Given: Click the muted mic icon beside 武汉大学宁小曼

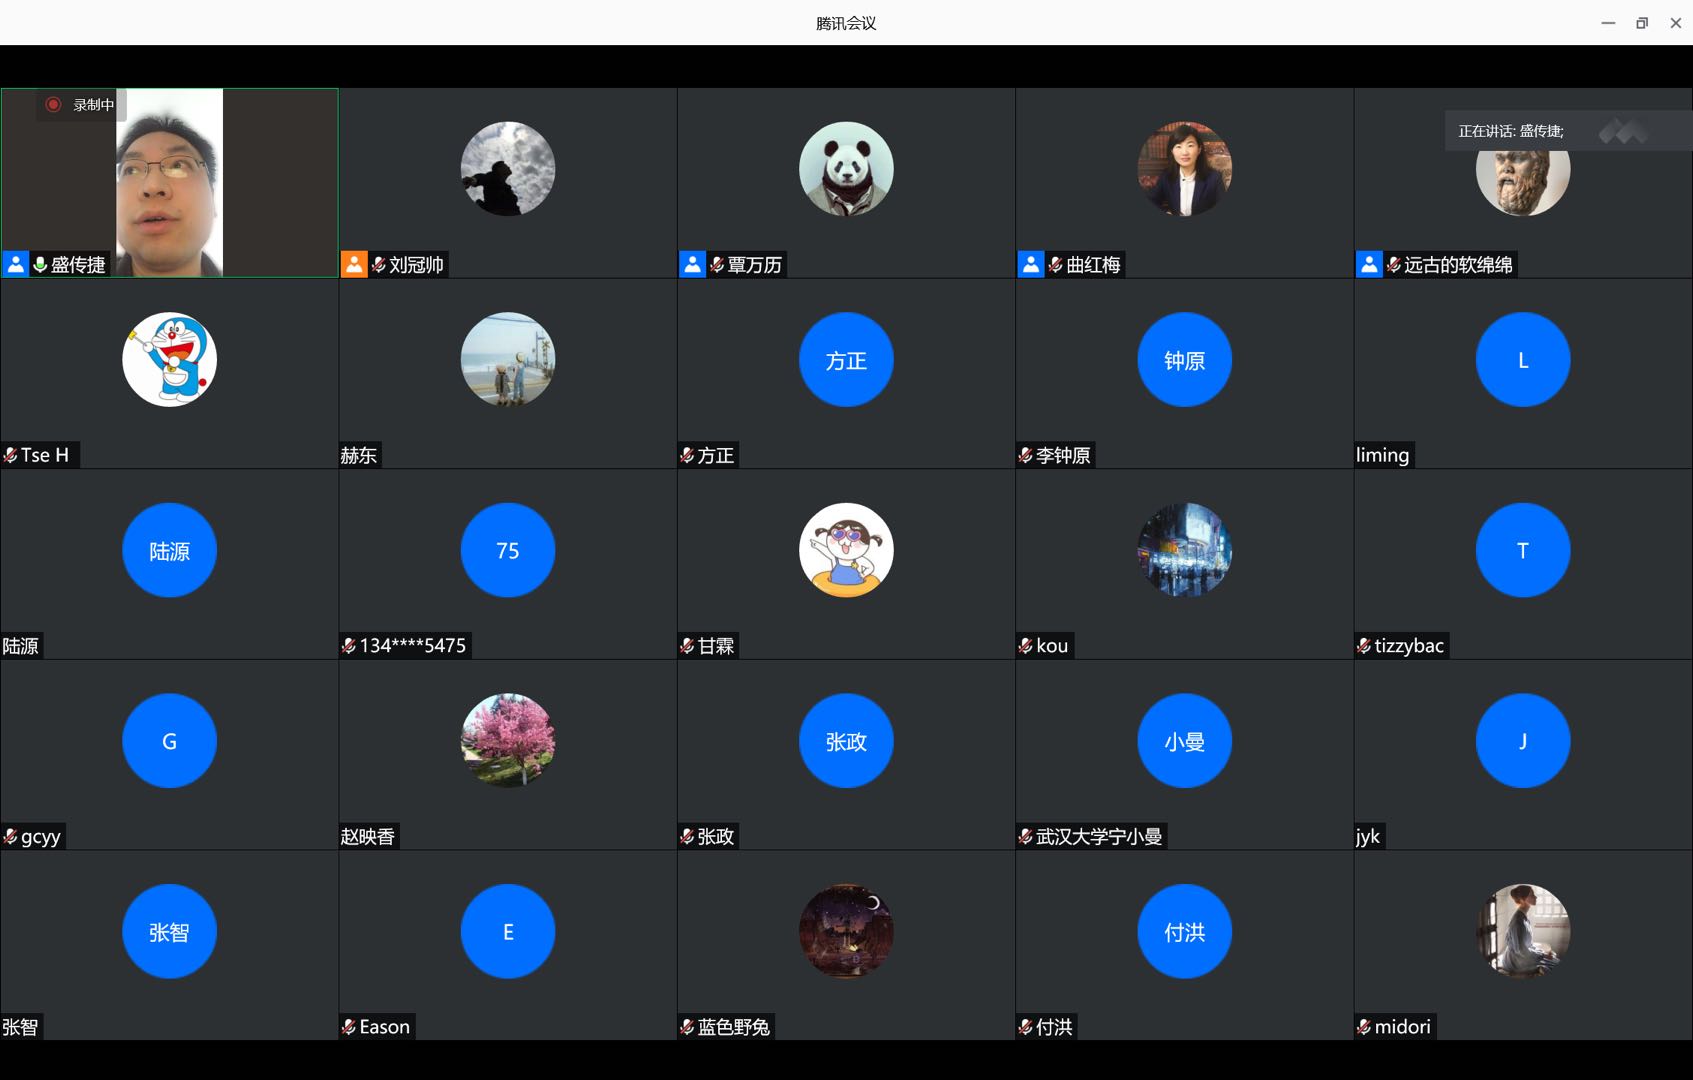Looking at the screenshot, I should [x=1025, y=837].
